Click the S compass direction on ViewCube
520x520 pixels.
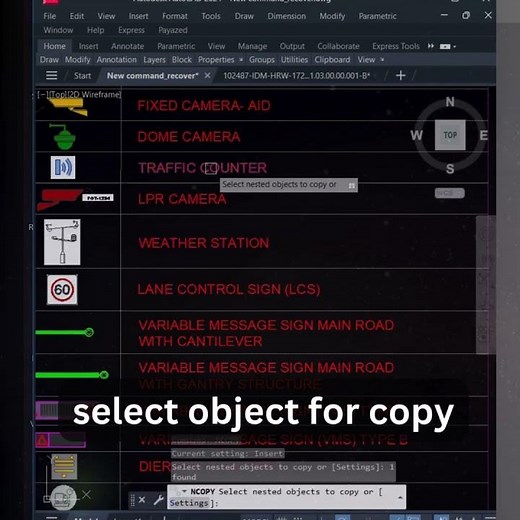450,169
